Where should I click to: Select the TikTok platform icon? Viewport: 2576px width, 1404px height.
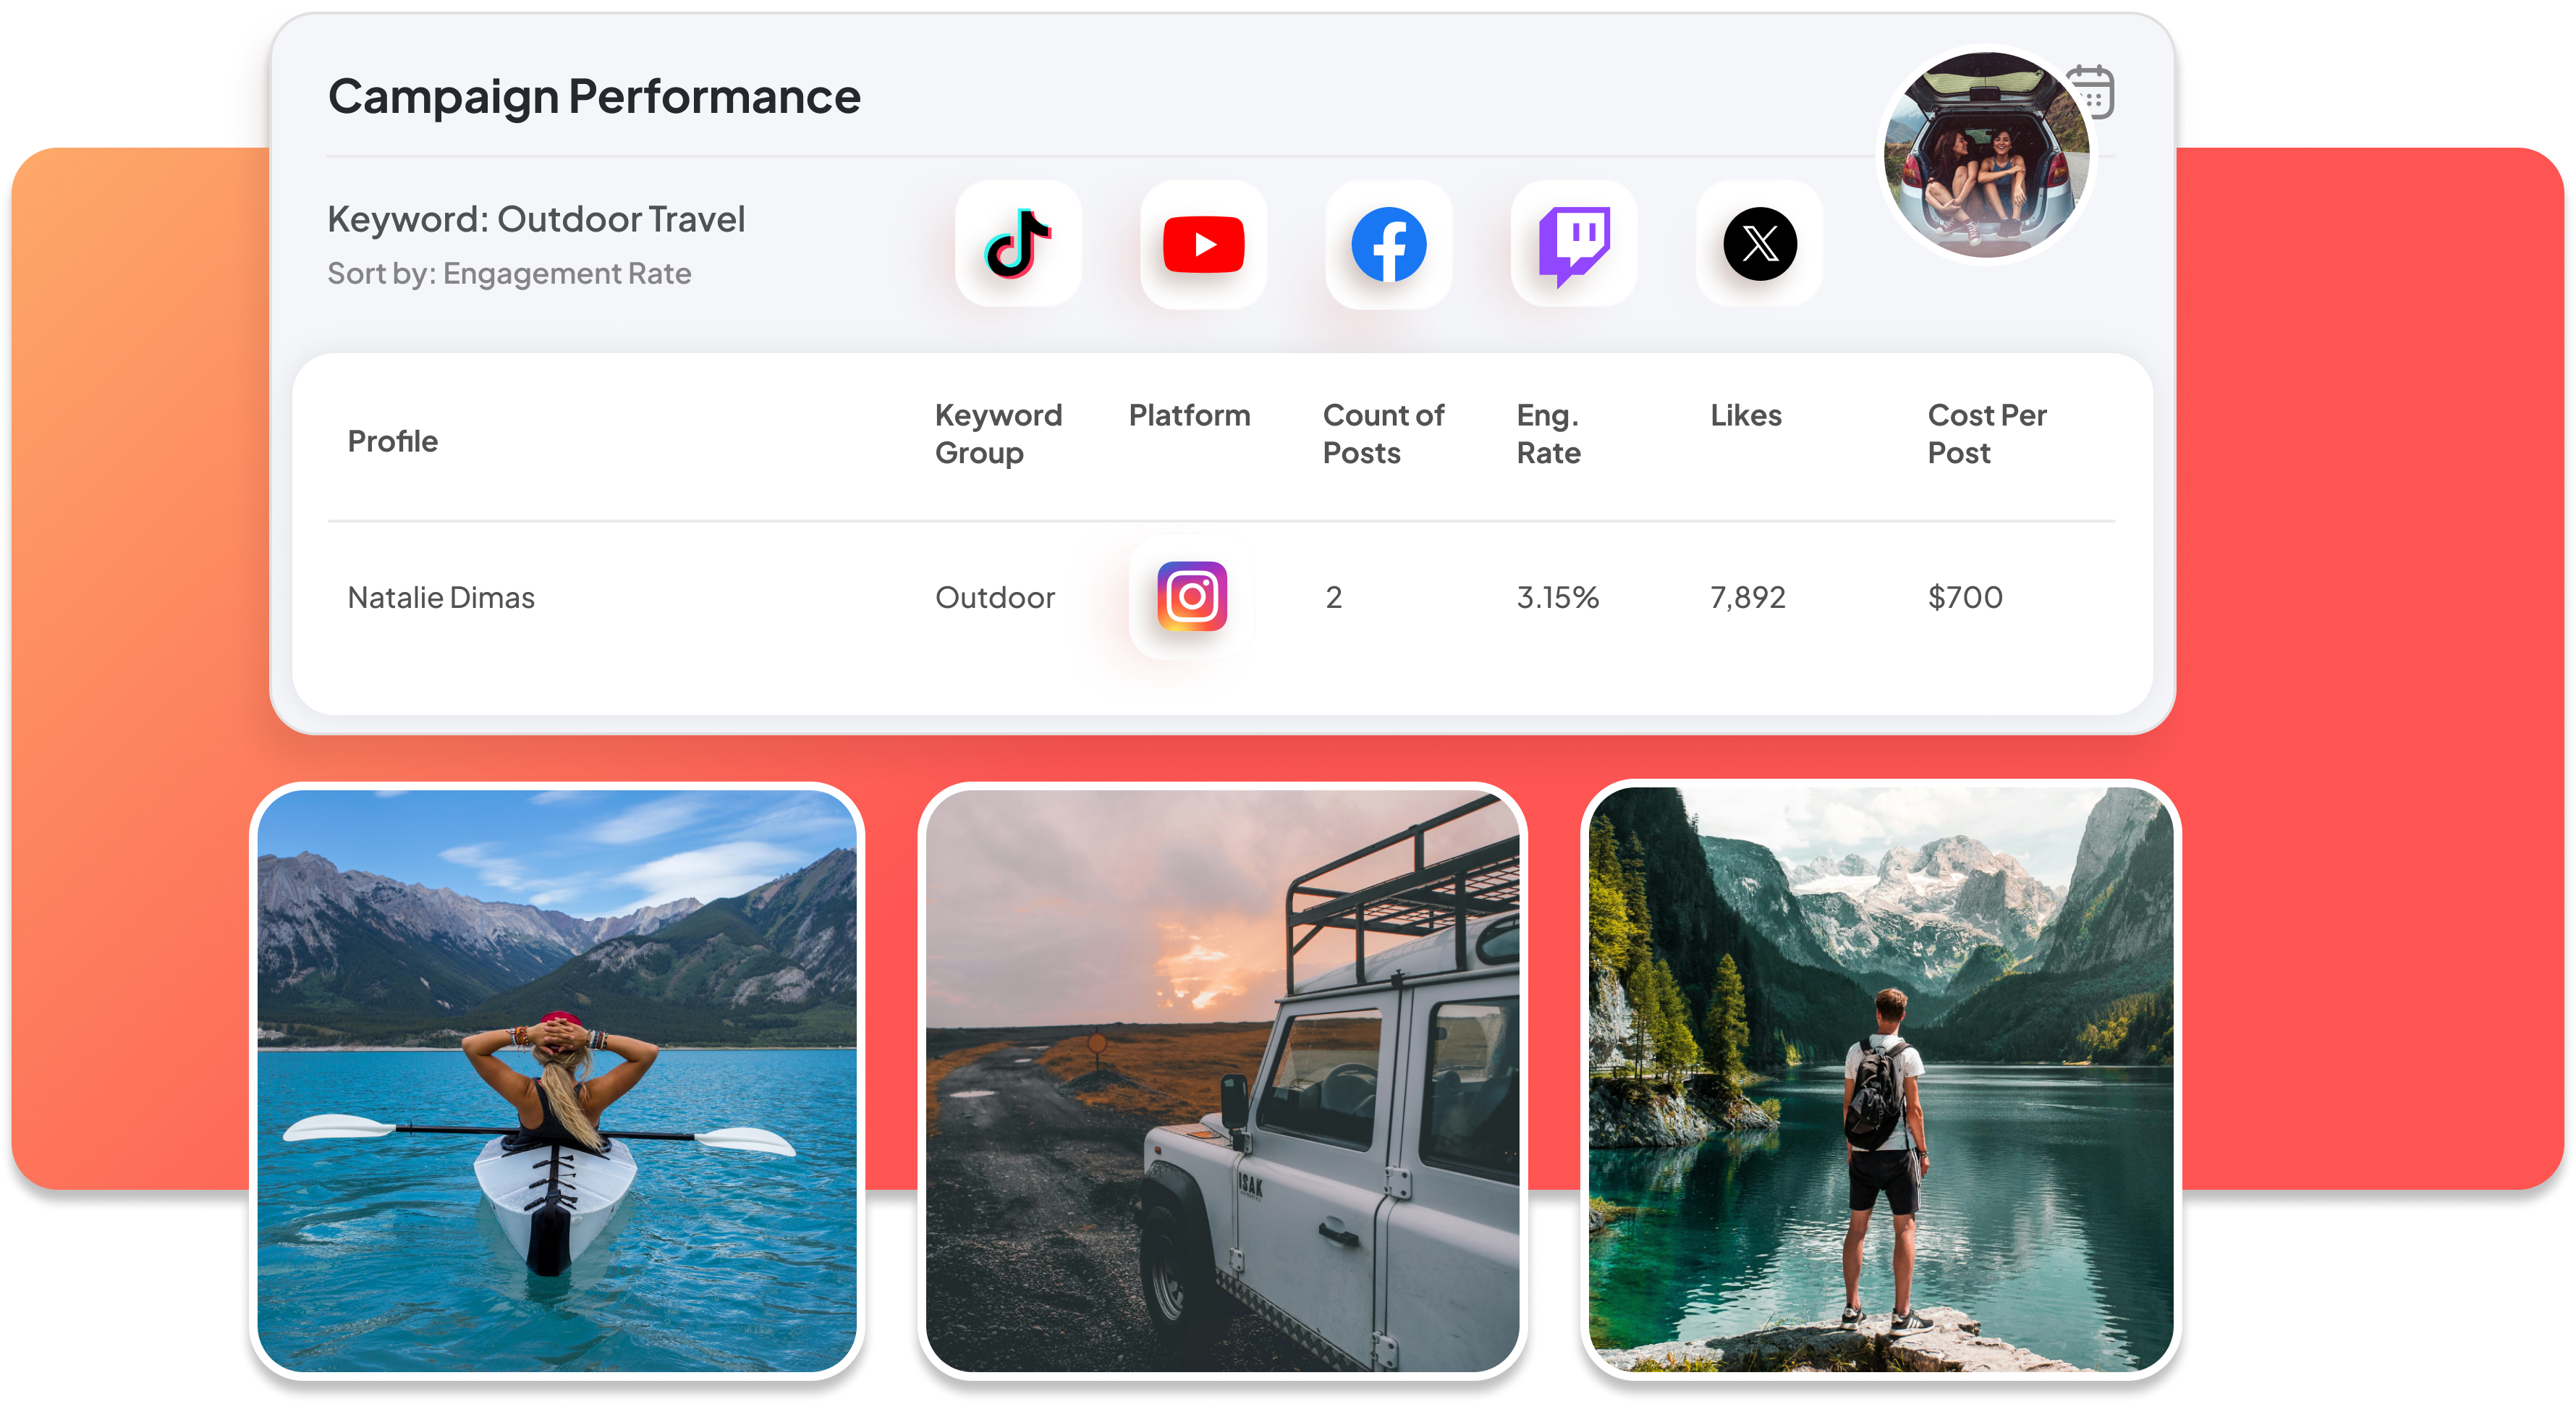pyautogui.click(x=1018, y=243)
